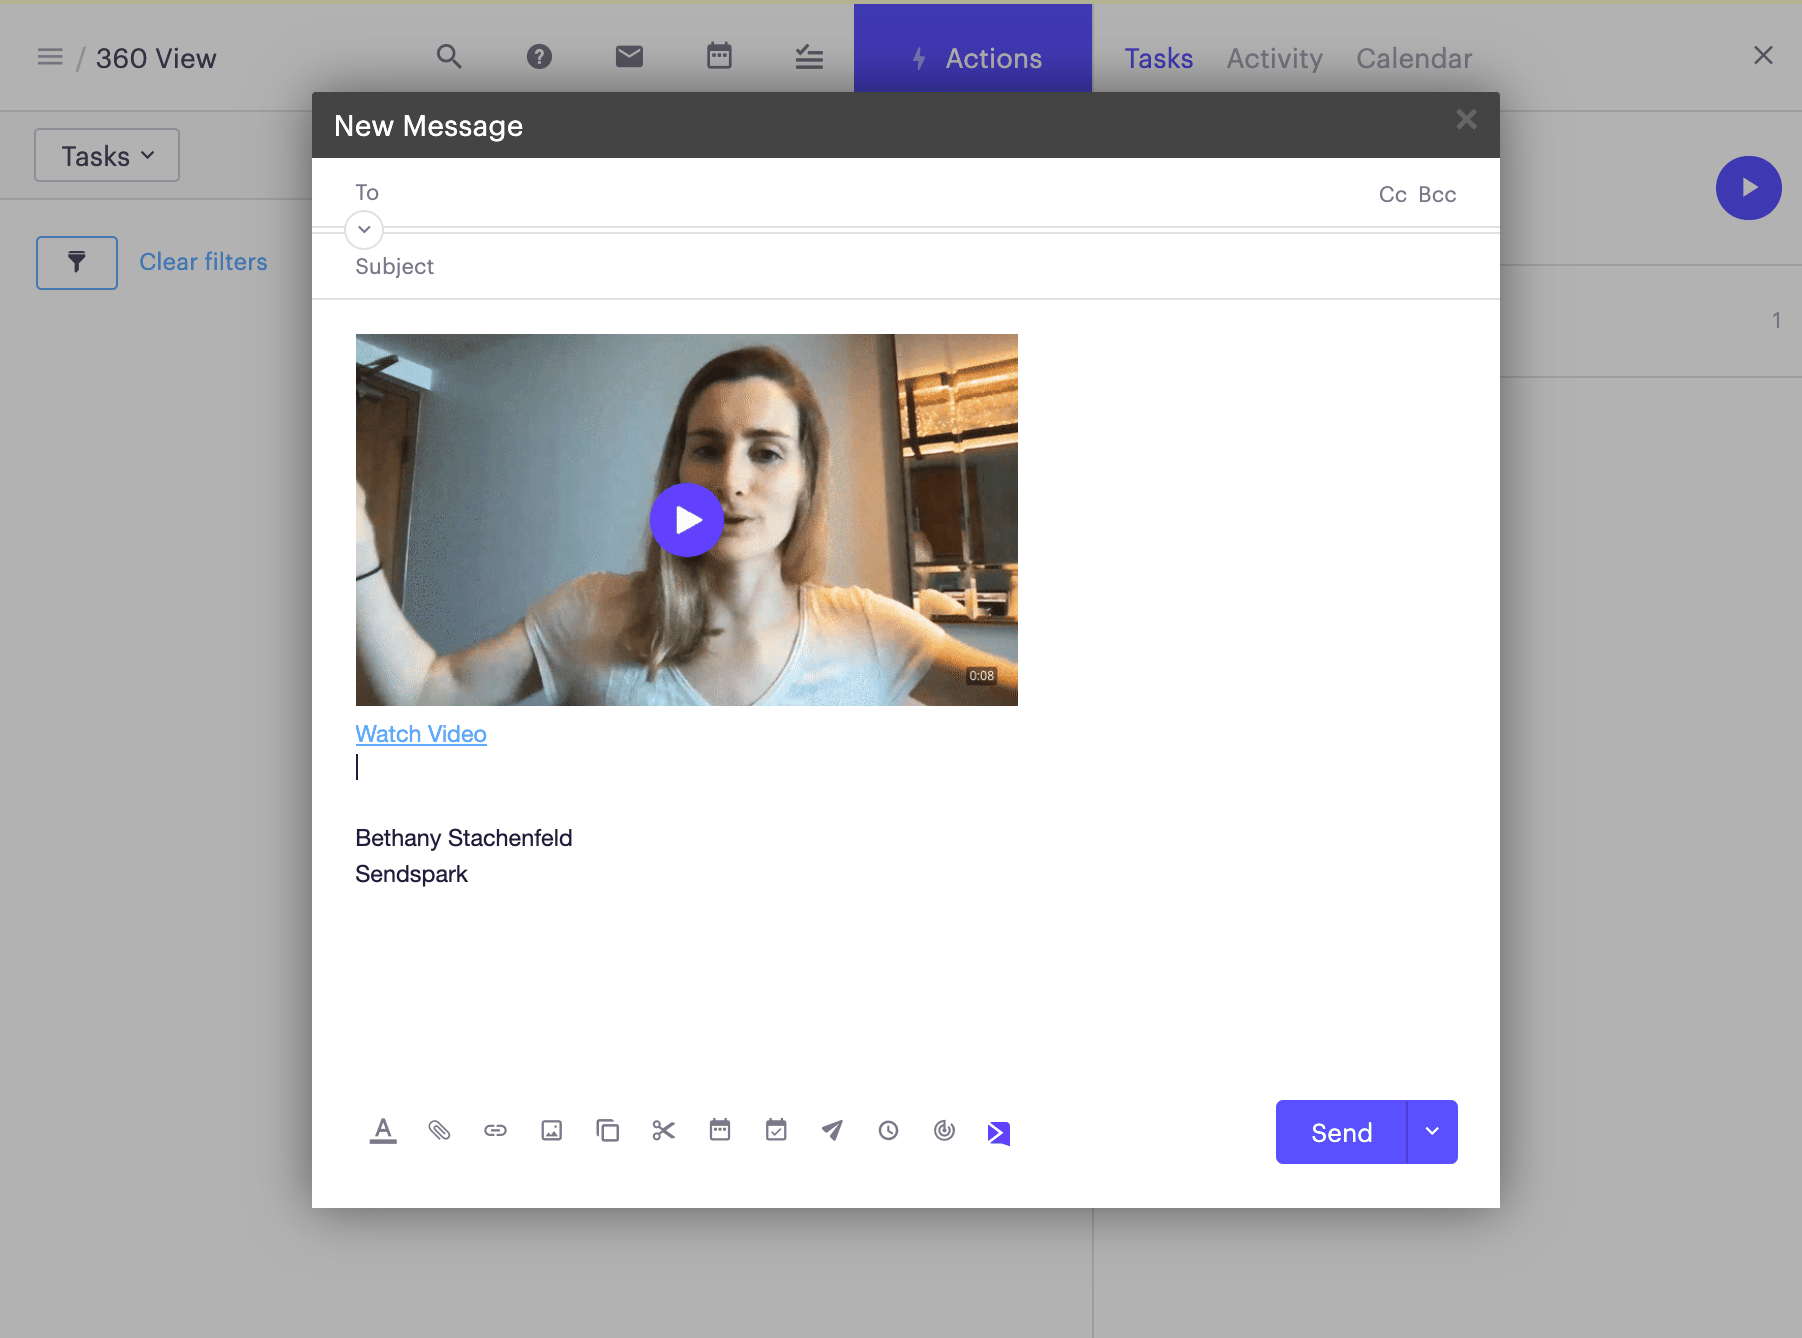Open the Watch Video link
The height and width of the screenshot is (1338, 1802).
pos(421,734)
